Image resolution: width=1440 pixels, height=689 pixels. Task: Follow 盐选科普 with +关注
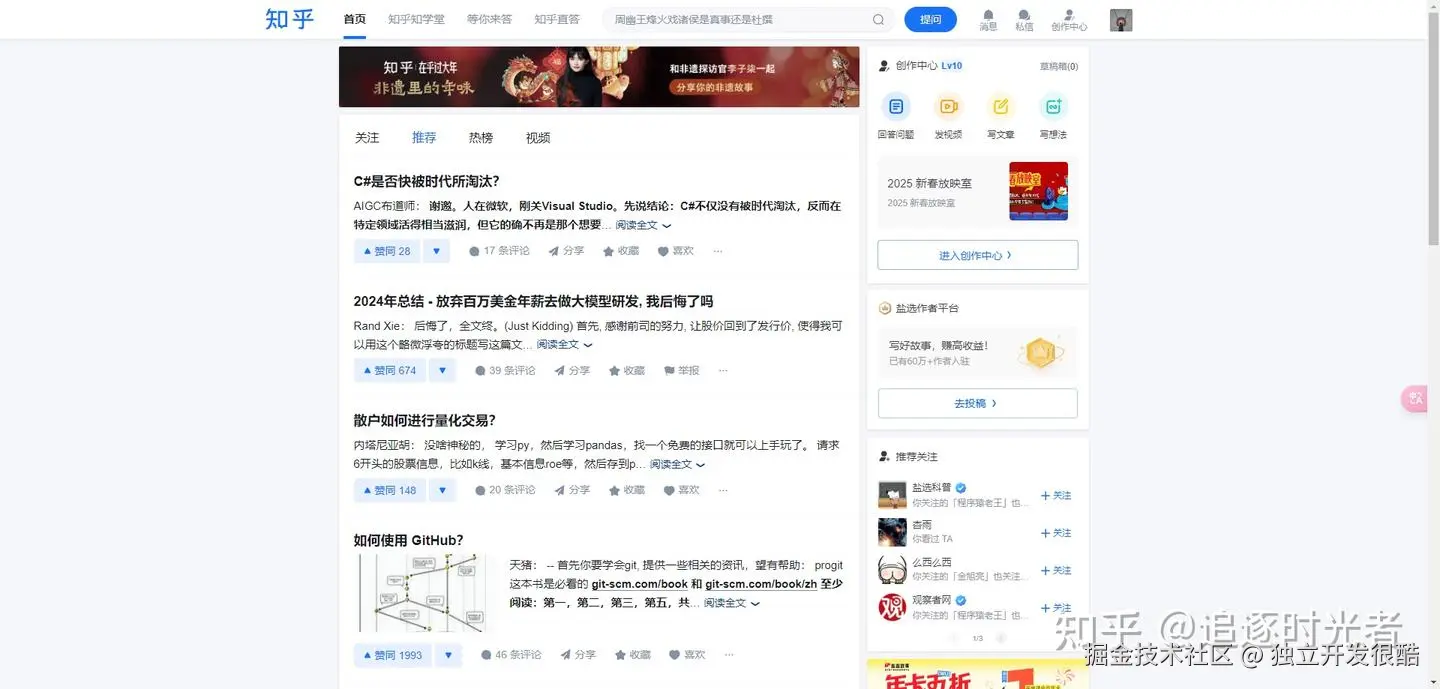[1056, 495]
